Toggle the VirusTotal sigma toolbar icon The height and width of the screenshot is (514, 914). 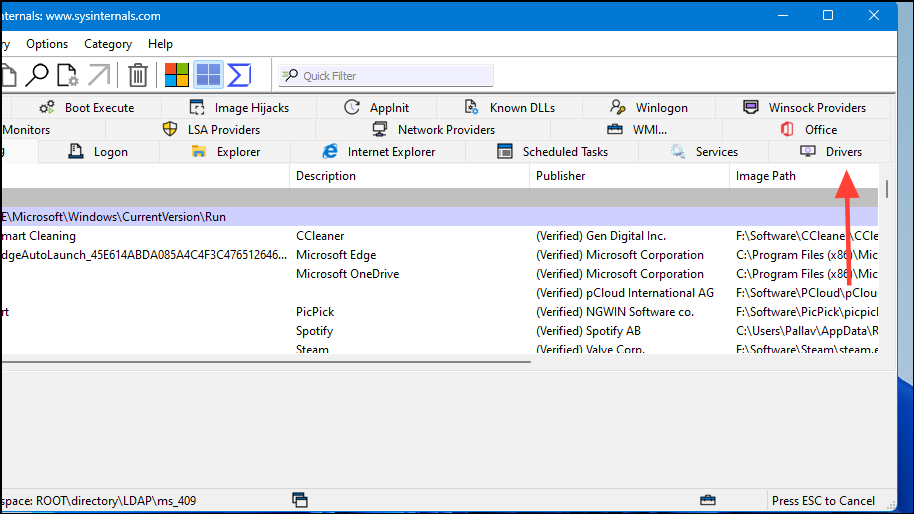(239, 75)
